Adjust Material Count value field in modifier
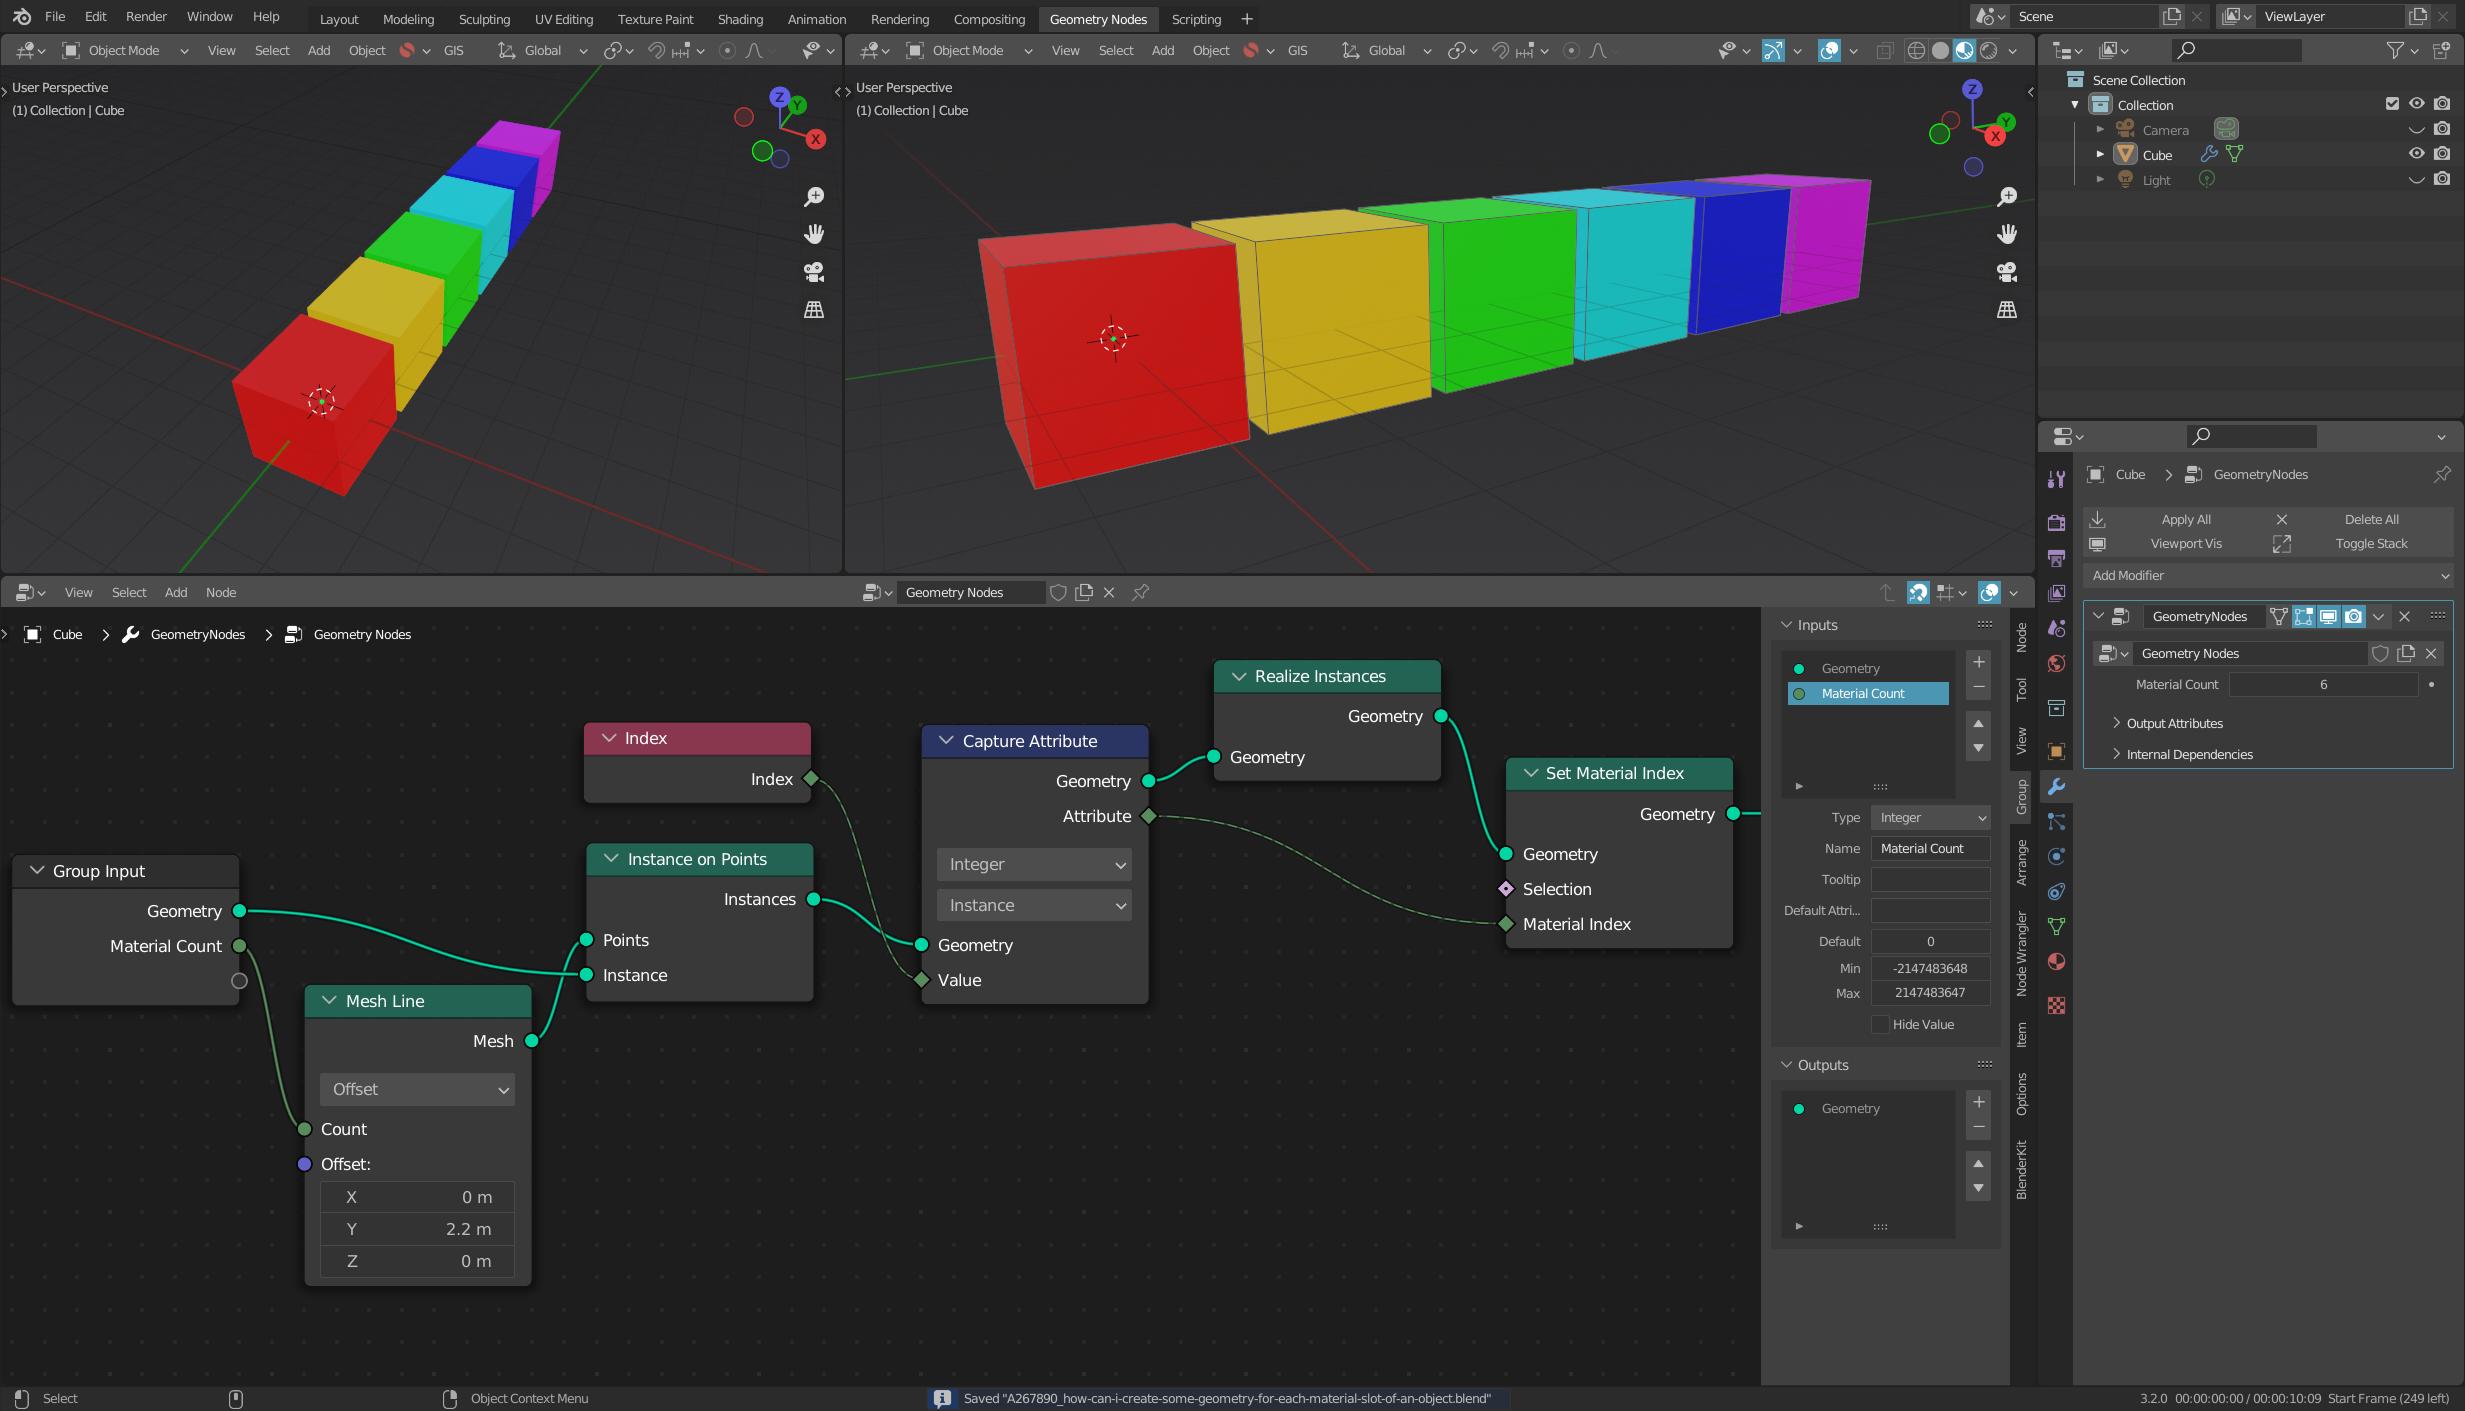 (x=2323, y=684)
